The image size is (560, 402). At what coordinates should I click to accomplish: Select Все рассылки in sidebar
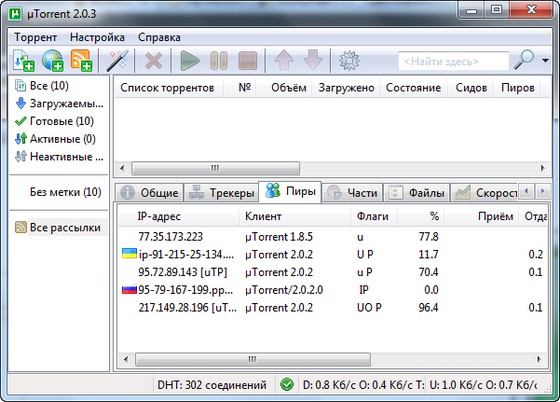pyautogui.click(x=58, y=227)
